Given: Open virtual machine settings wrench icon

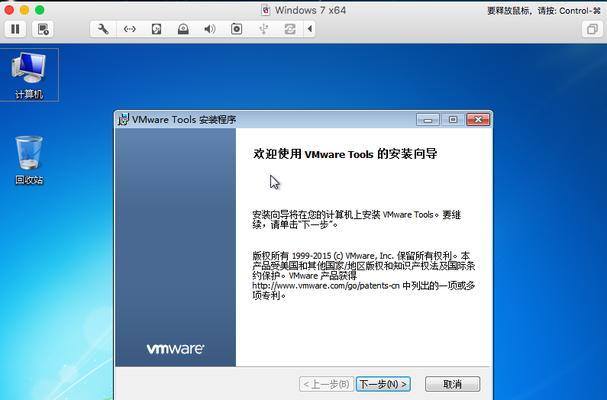Looking at the screenshot, I should pyautogui.click(x=103, y=29).
